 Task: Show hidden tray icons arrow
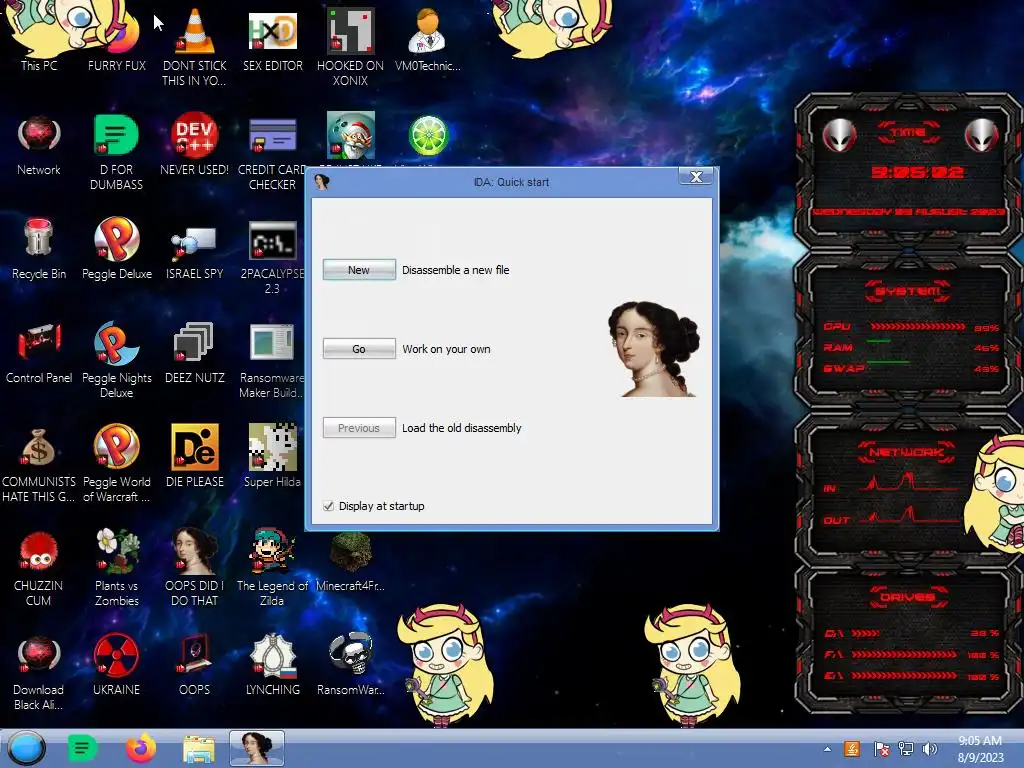click(827, 749)
